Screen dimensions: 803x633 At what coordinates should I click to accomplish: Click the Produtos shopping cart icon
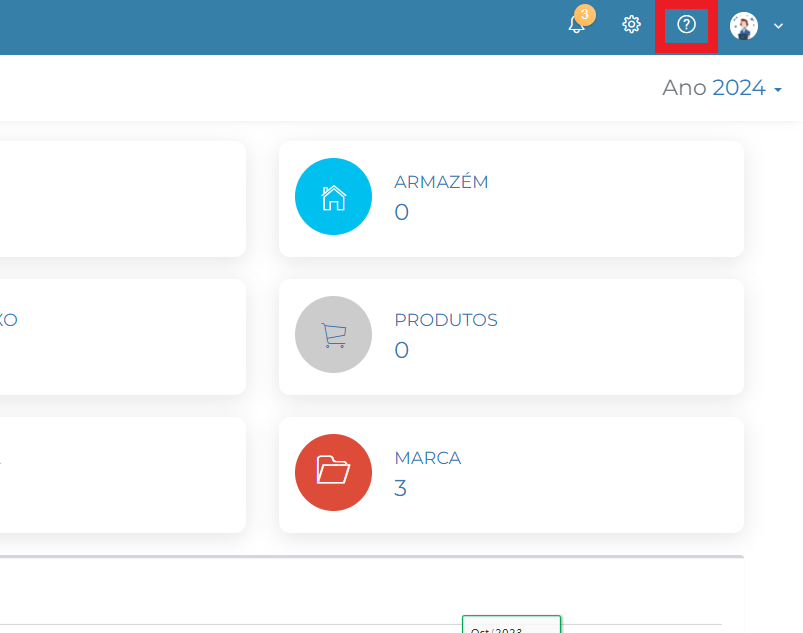pos(333,334)
